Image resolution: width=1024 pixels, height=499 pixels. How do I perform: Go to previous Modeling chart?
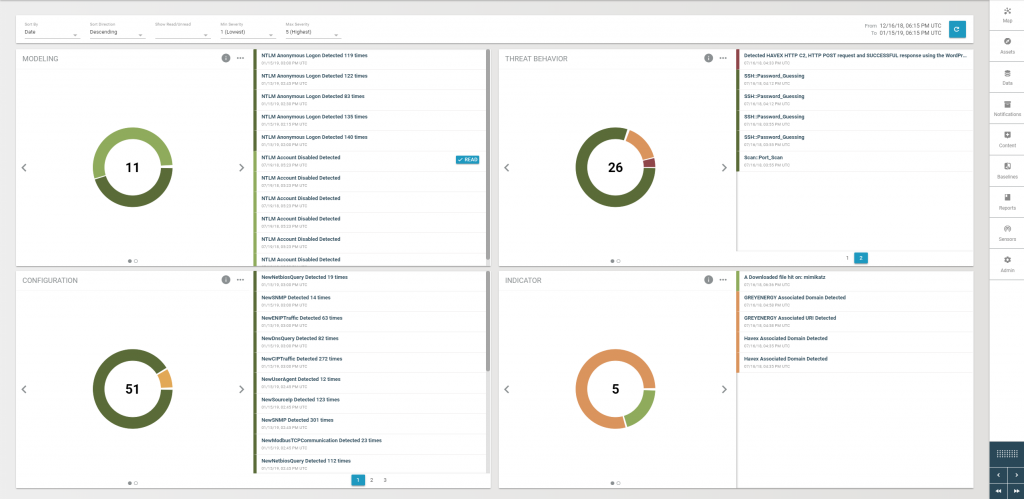[x=24, y=168]
